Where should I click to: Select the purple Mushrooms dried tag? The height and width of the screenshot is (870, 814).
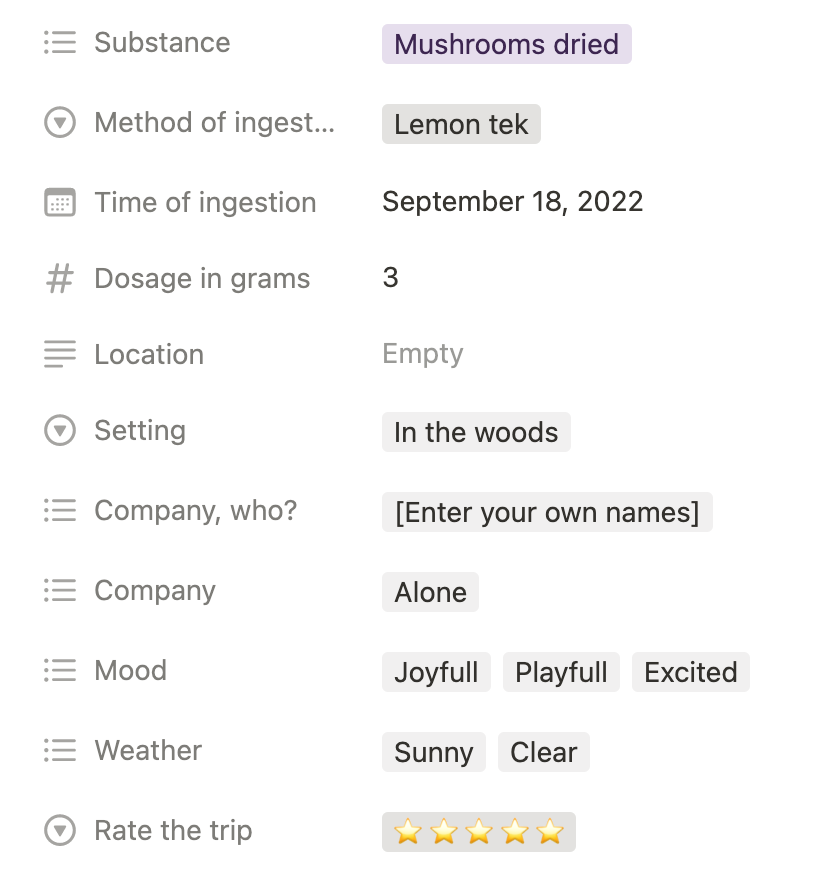[506, 45]
